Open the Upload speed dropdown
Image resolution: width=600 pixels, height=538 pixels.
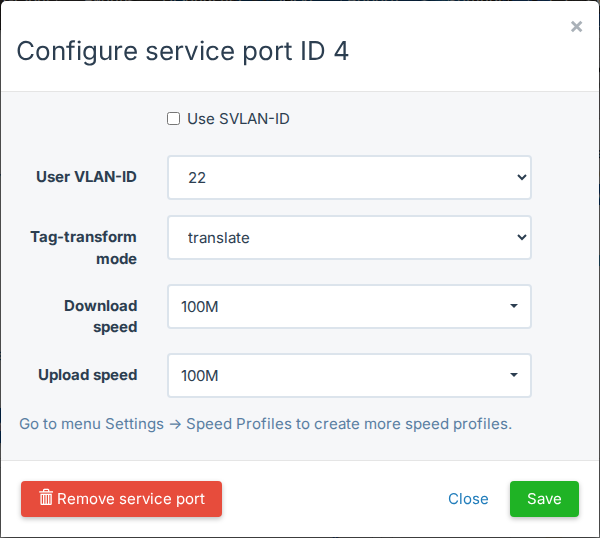point(349,375)
